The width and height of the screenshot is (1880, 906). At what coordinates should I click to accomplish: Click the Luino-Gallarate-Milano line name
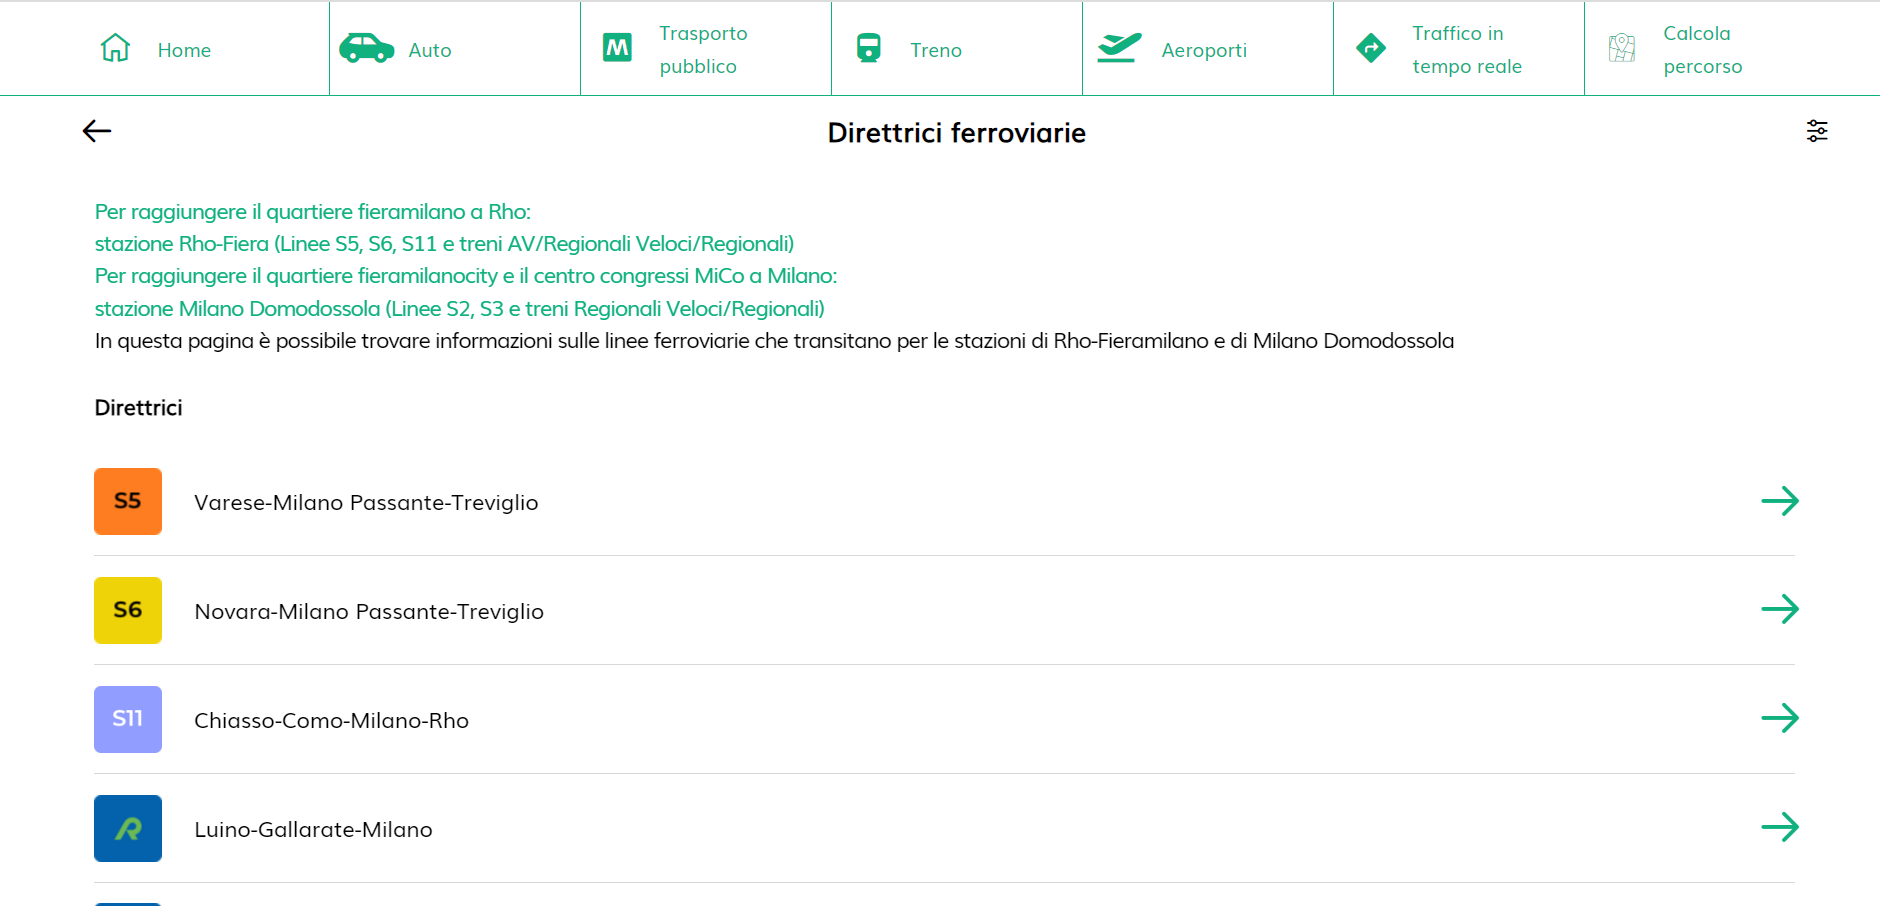click(x=313, y=830)
